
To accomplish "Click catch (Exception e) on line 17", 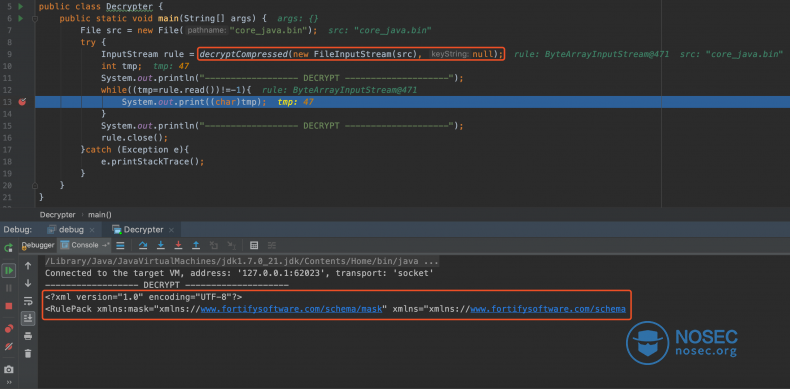I will click(x=138, y=150).
